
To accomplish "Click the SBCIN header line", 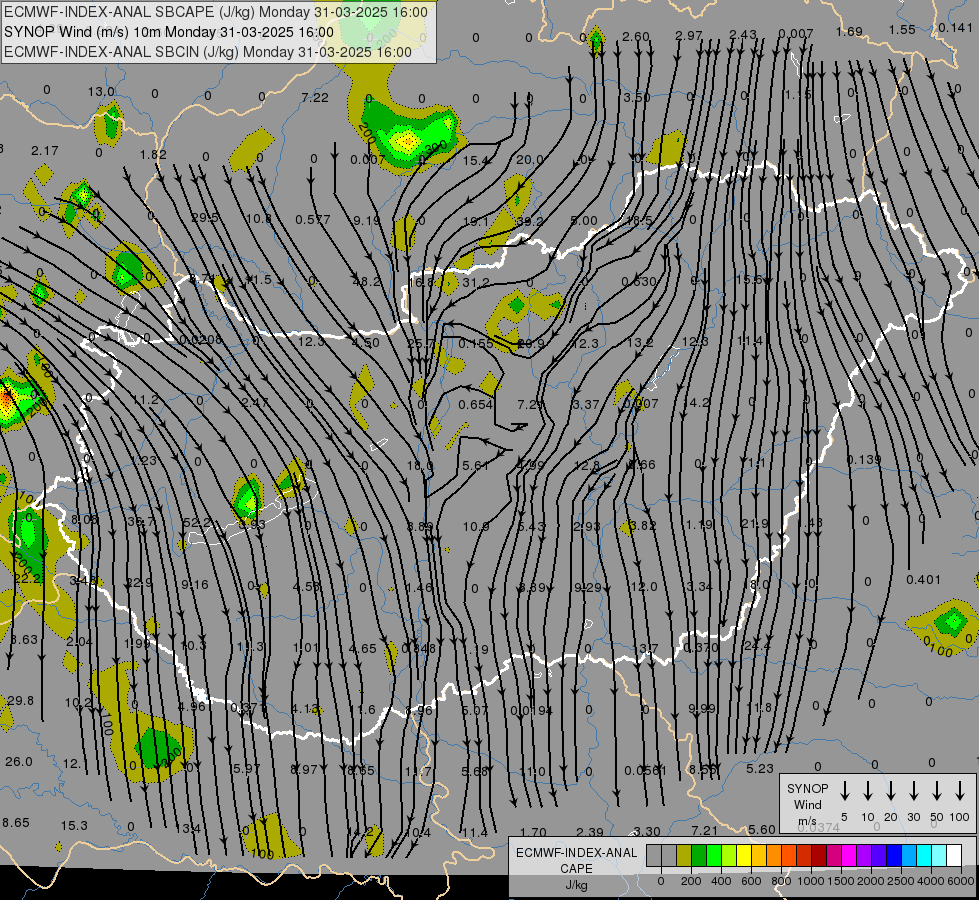I will pos(208,52).
